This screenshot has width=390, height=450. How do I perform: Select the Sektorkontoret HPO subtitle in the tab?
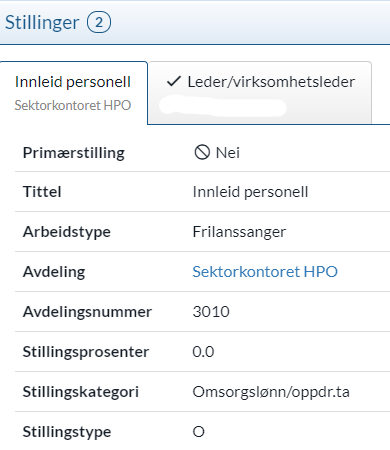click(x=73, y=105)
